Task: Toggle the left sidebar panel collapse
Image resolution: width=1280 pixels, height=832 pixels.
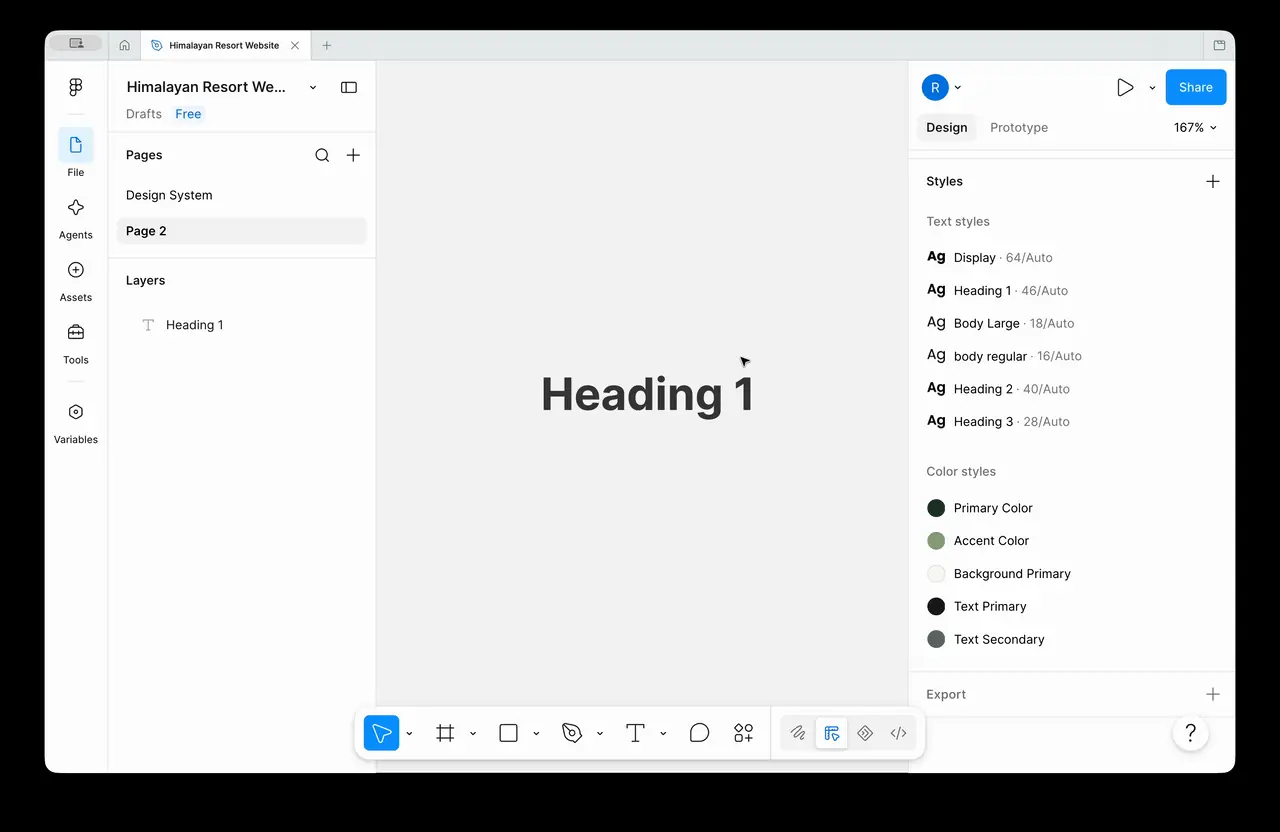Action: click(349, 87)
